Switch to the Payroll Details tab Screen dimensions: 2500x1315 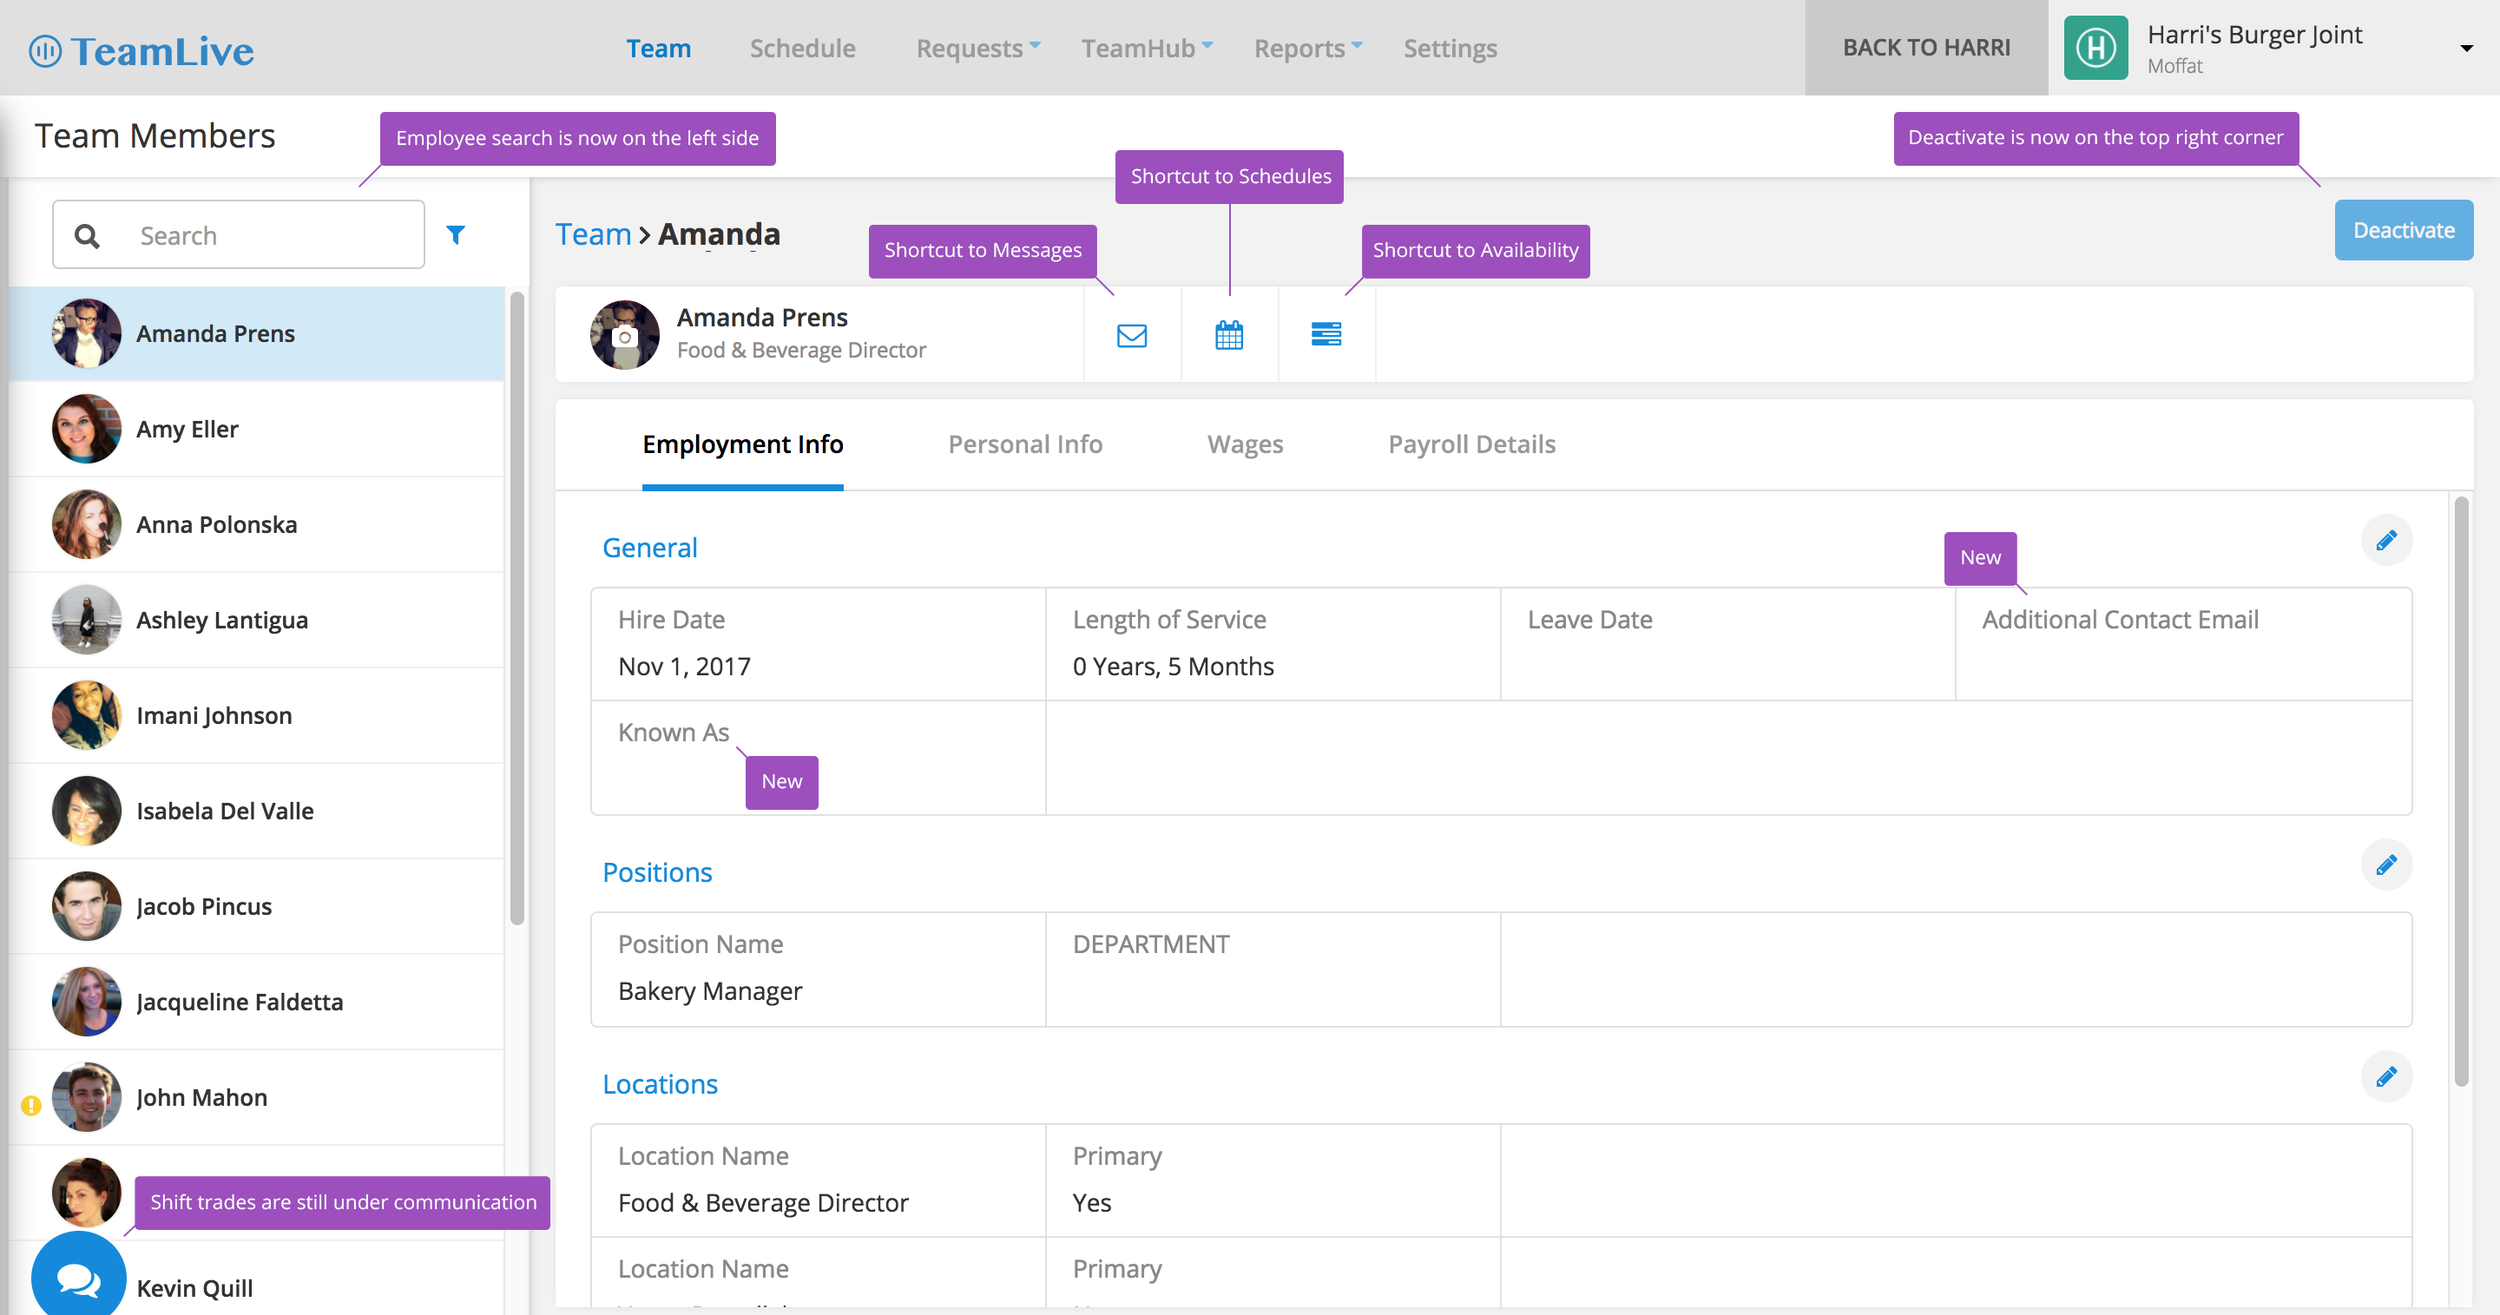tap(1471, 444)
